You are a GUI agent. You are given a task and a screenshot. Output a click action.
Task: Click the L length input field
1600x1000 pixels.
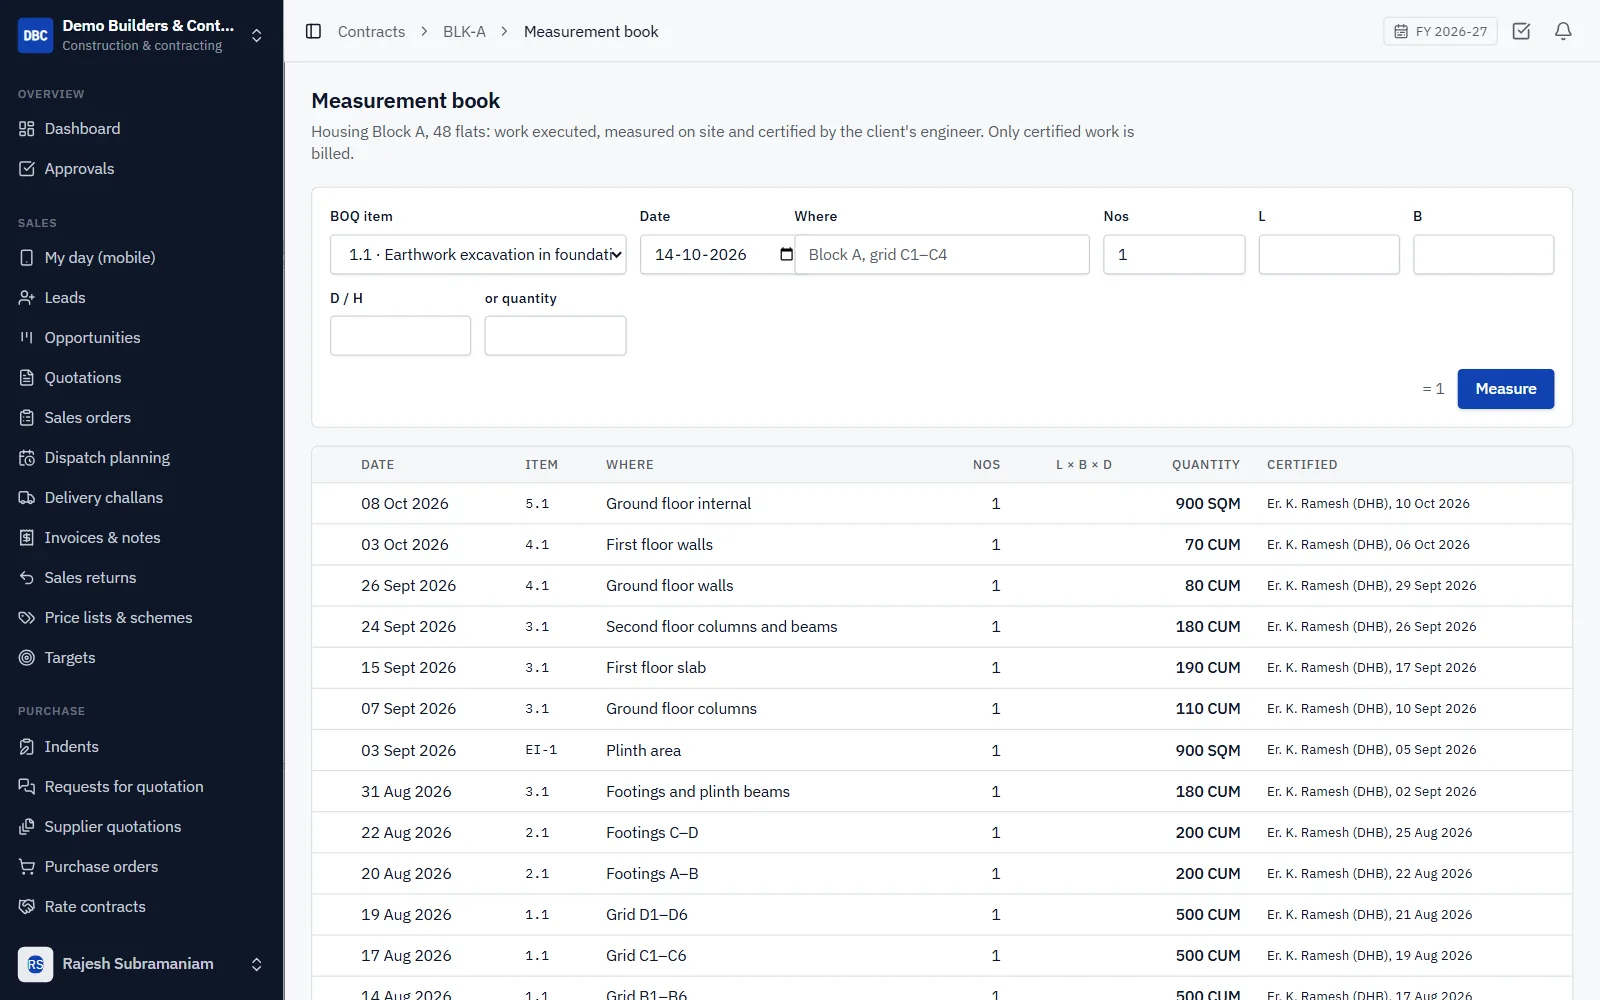(1329, 255)
